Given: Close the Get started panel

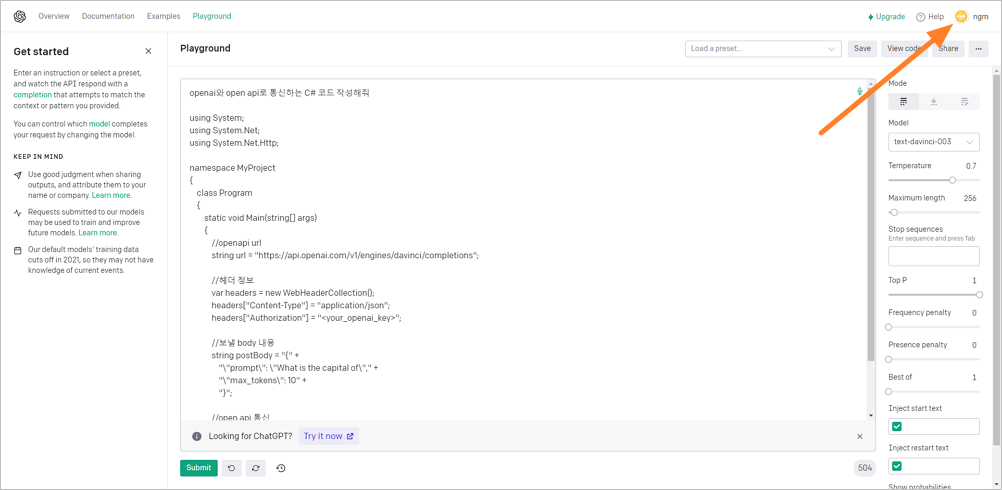Looking at the screenshot, I should (x=148, y=51).
